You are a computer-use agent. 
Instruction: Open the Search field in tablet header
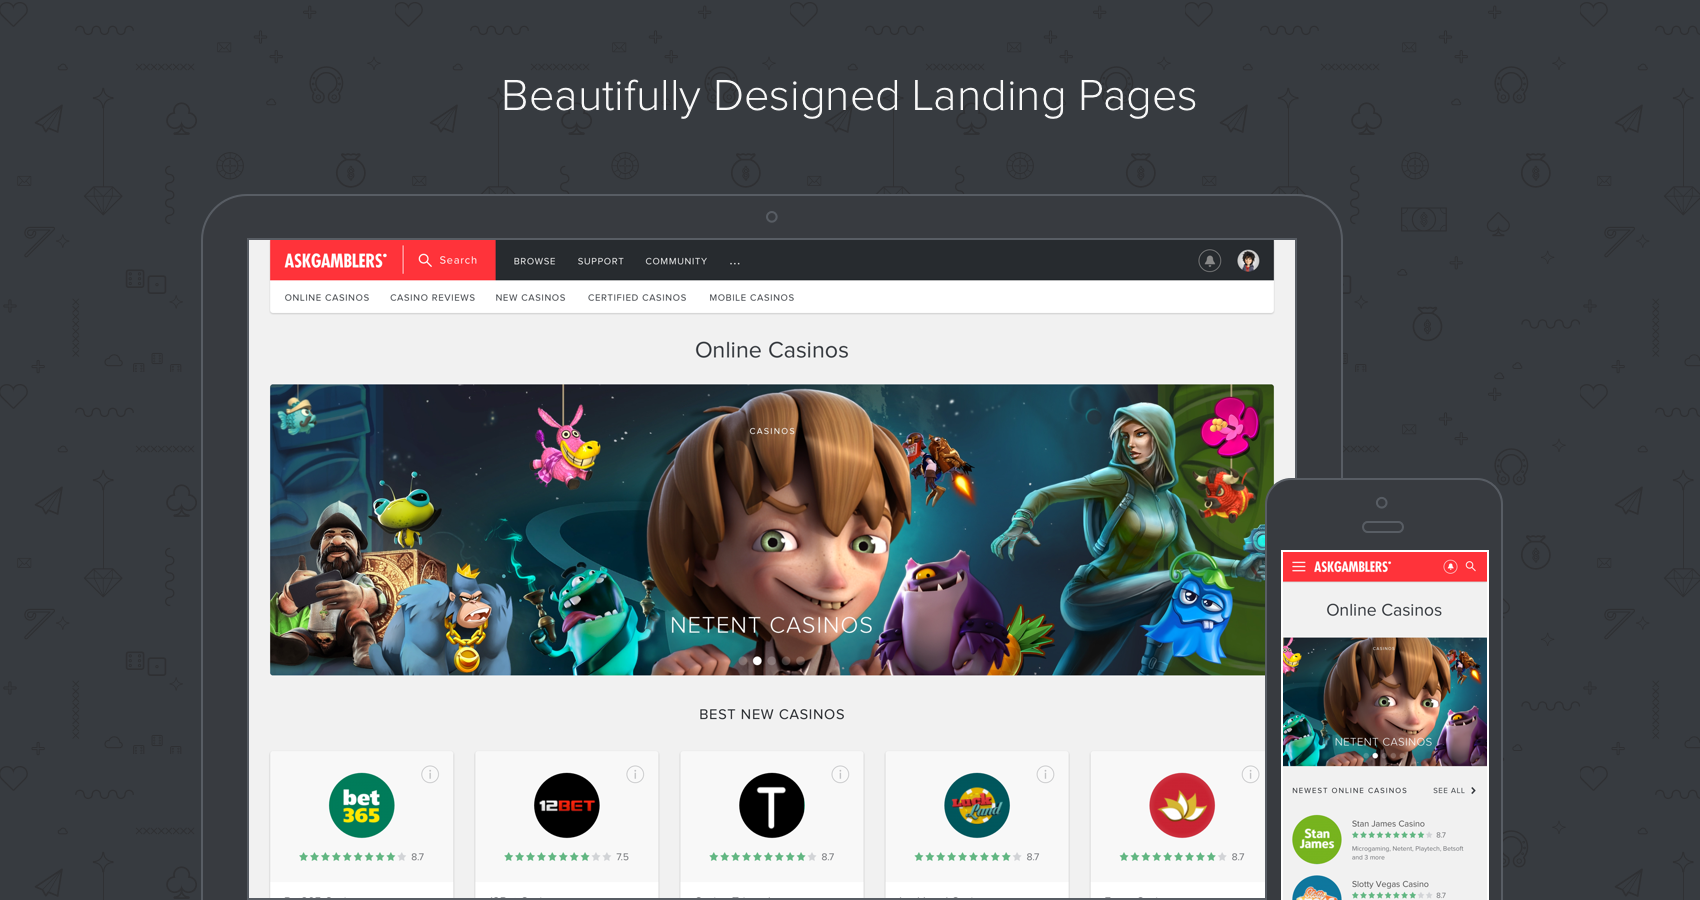tap(448, 260)
